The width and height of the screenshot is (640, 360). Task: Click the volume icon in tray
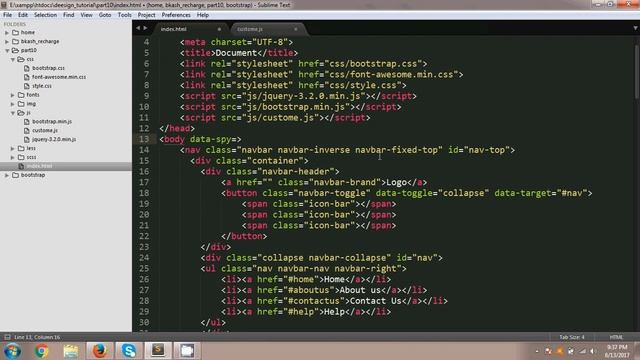point(593,351)
